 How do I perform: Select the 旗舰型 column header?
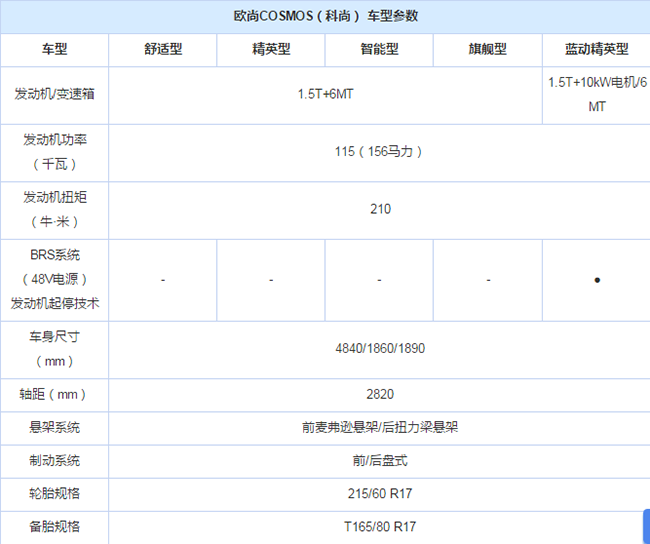[x=488, y=49]
